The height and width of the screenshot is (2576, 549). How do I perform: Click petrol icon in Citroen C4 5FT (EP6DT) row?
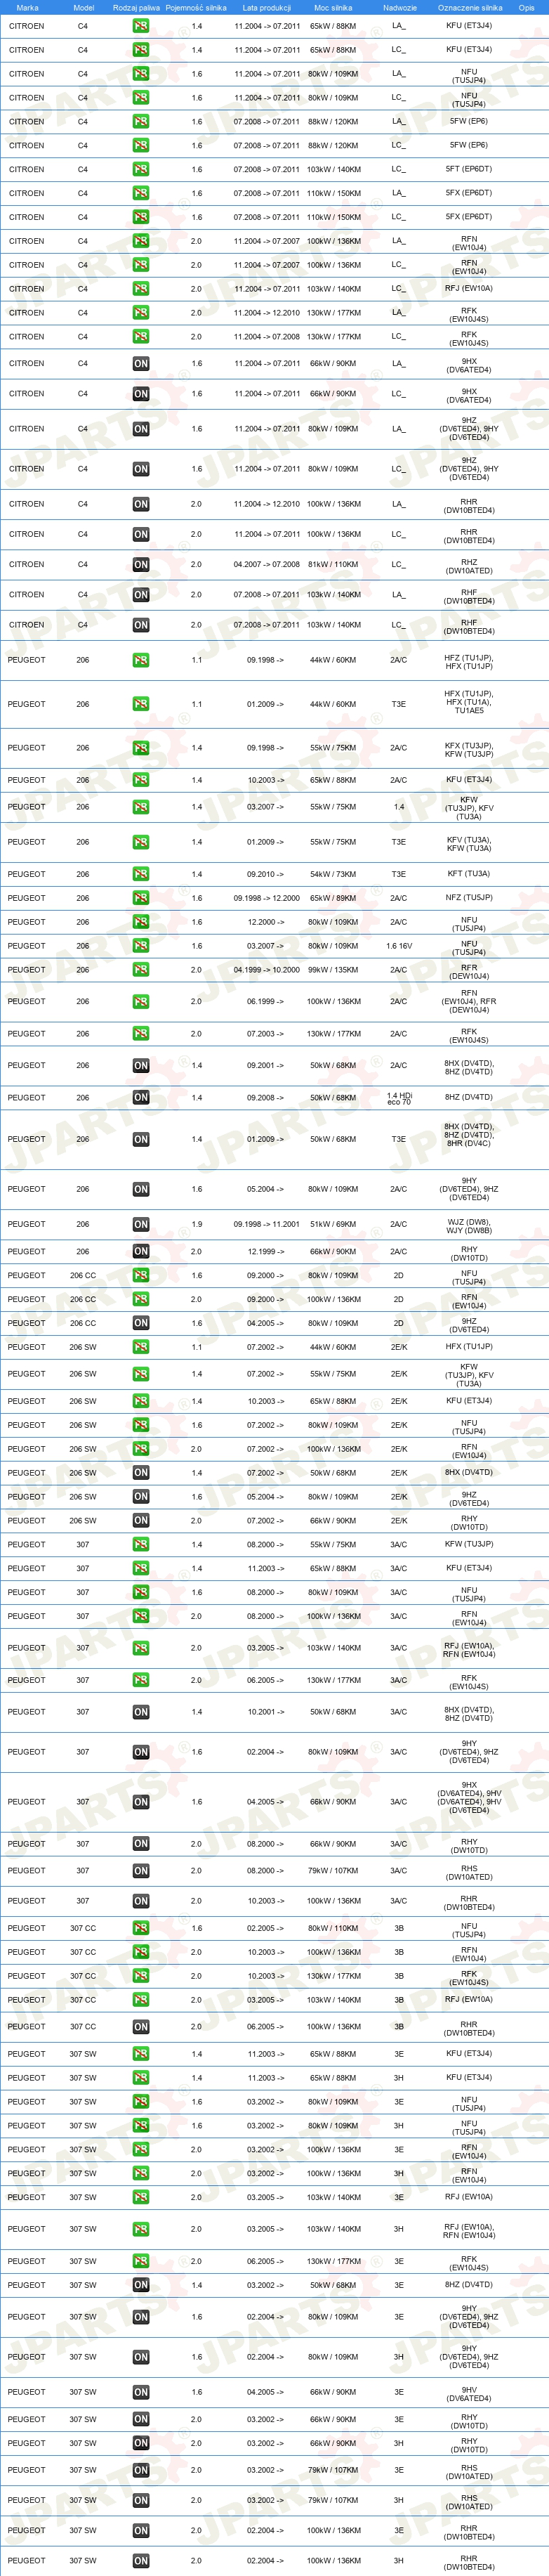pyautogui.click(x=141, y=170)
